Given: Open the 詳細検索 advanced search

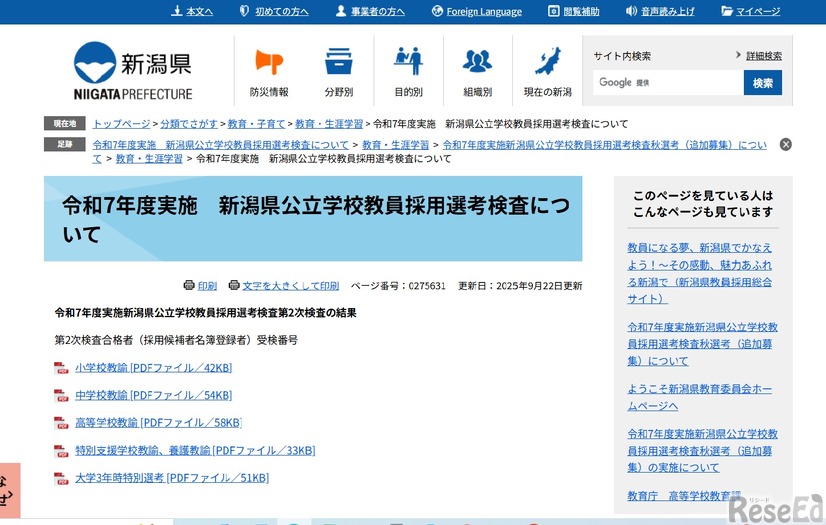Looking at the screenshot, I should [x=764, y=56].
